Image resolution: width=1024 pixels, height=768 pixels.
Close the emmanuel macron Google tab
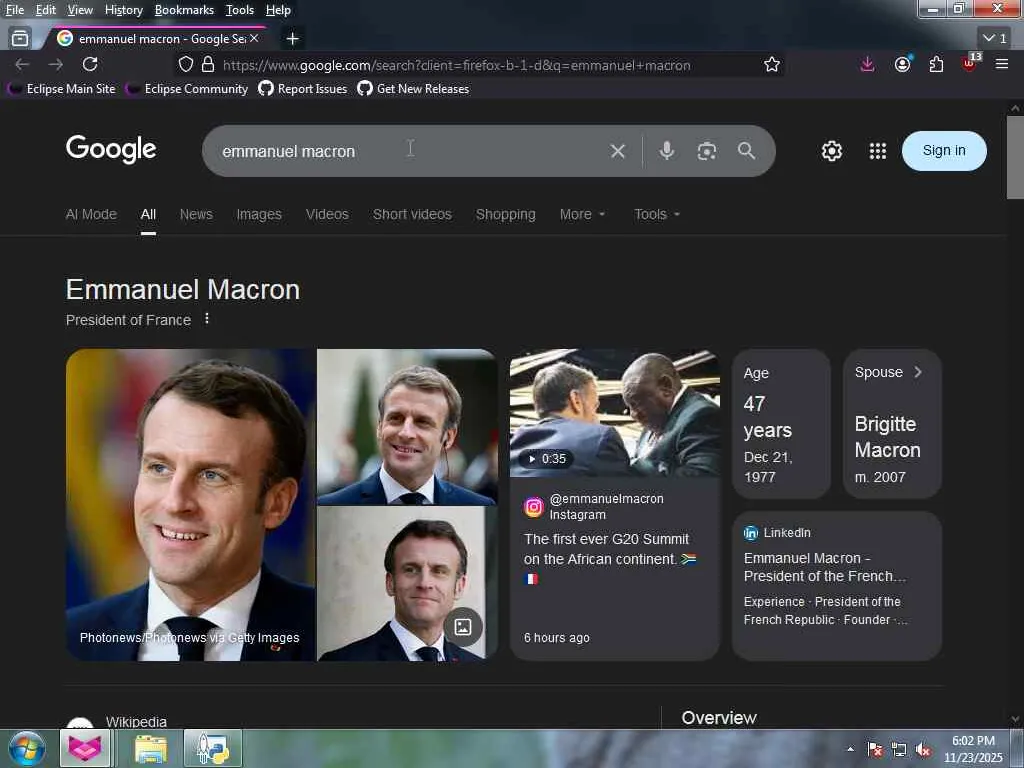pyautogui.click(x=254, y=39)
